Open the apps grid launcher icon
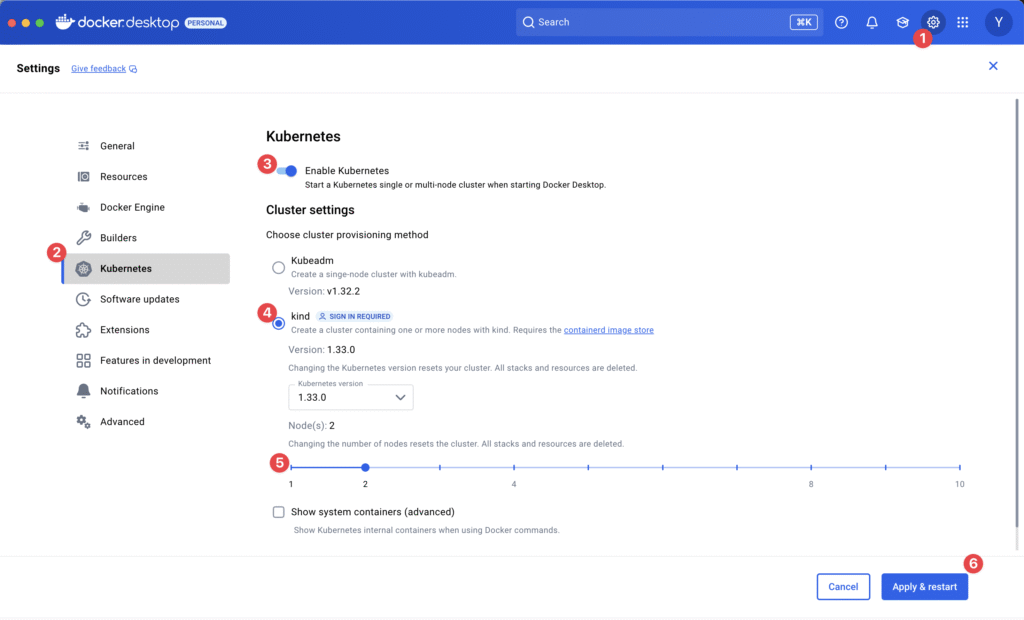Viewport: 1024px width, 620px height. click(963, 22)
